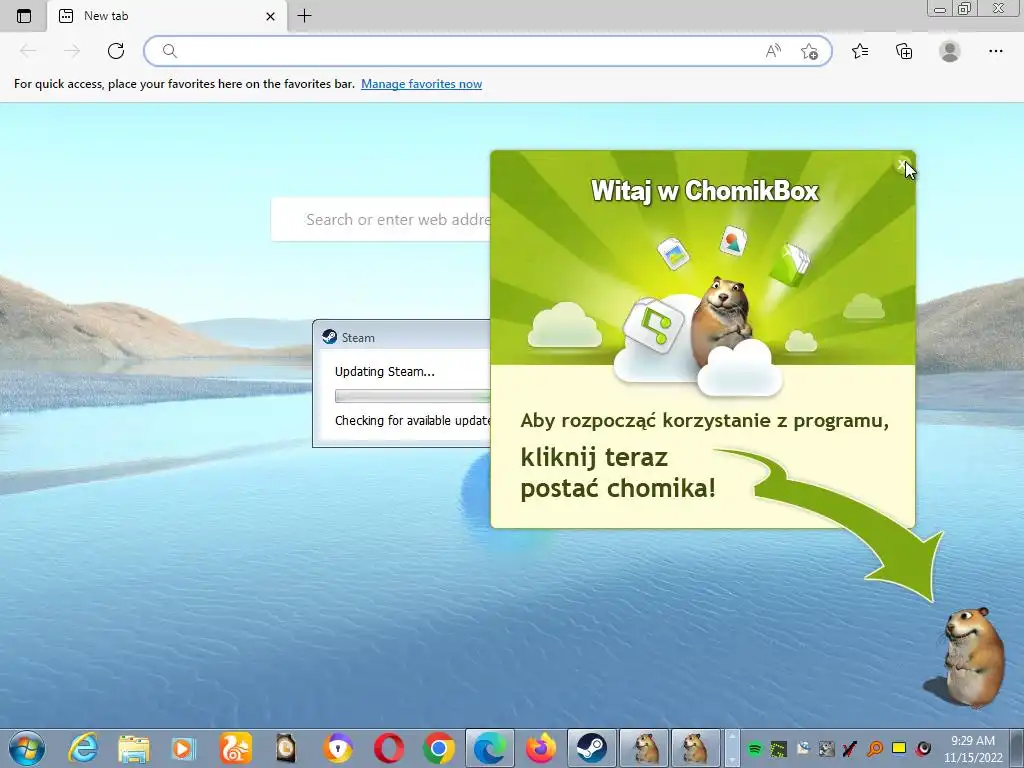
Task: Select the New tab tab
Action: click(167, 16)
